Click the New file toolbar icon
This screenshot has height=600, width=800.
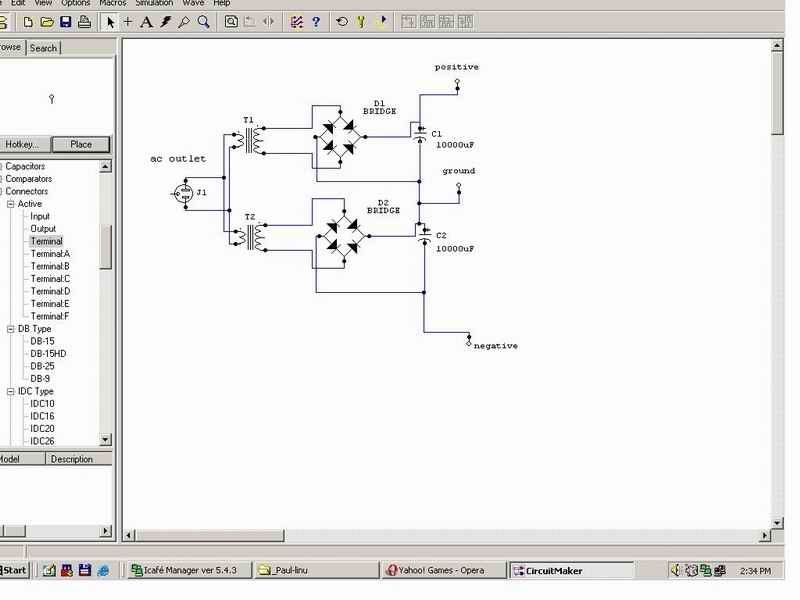coord(28,22)
